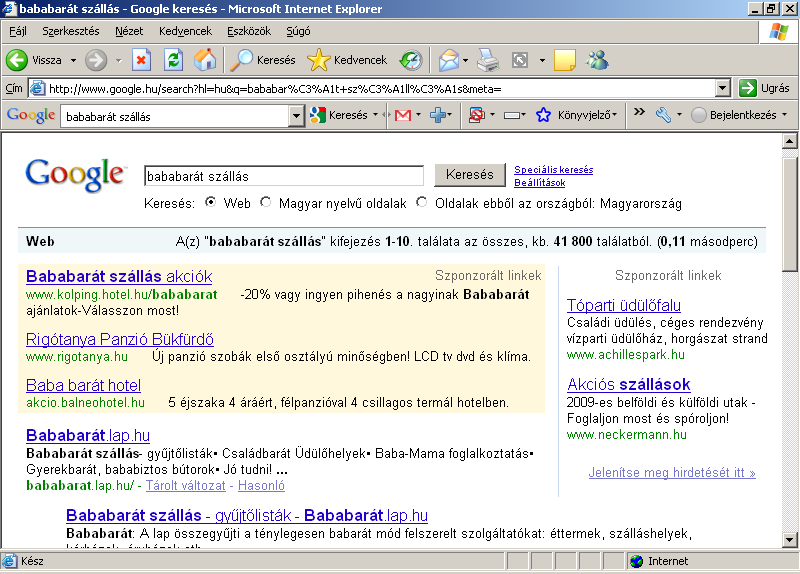Click the green Vissza back arrow
The image size is (800, 574).
pyautogui.click(x=17, y=60)
